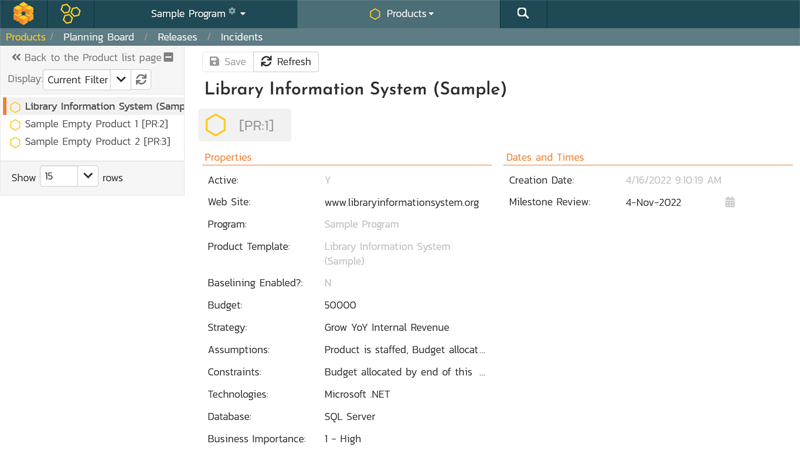
Task: Open the search magnifier icon
Action: (523, 13)
